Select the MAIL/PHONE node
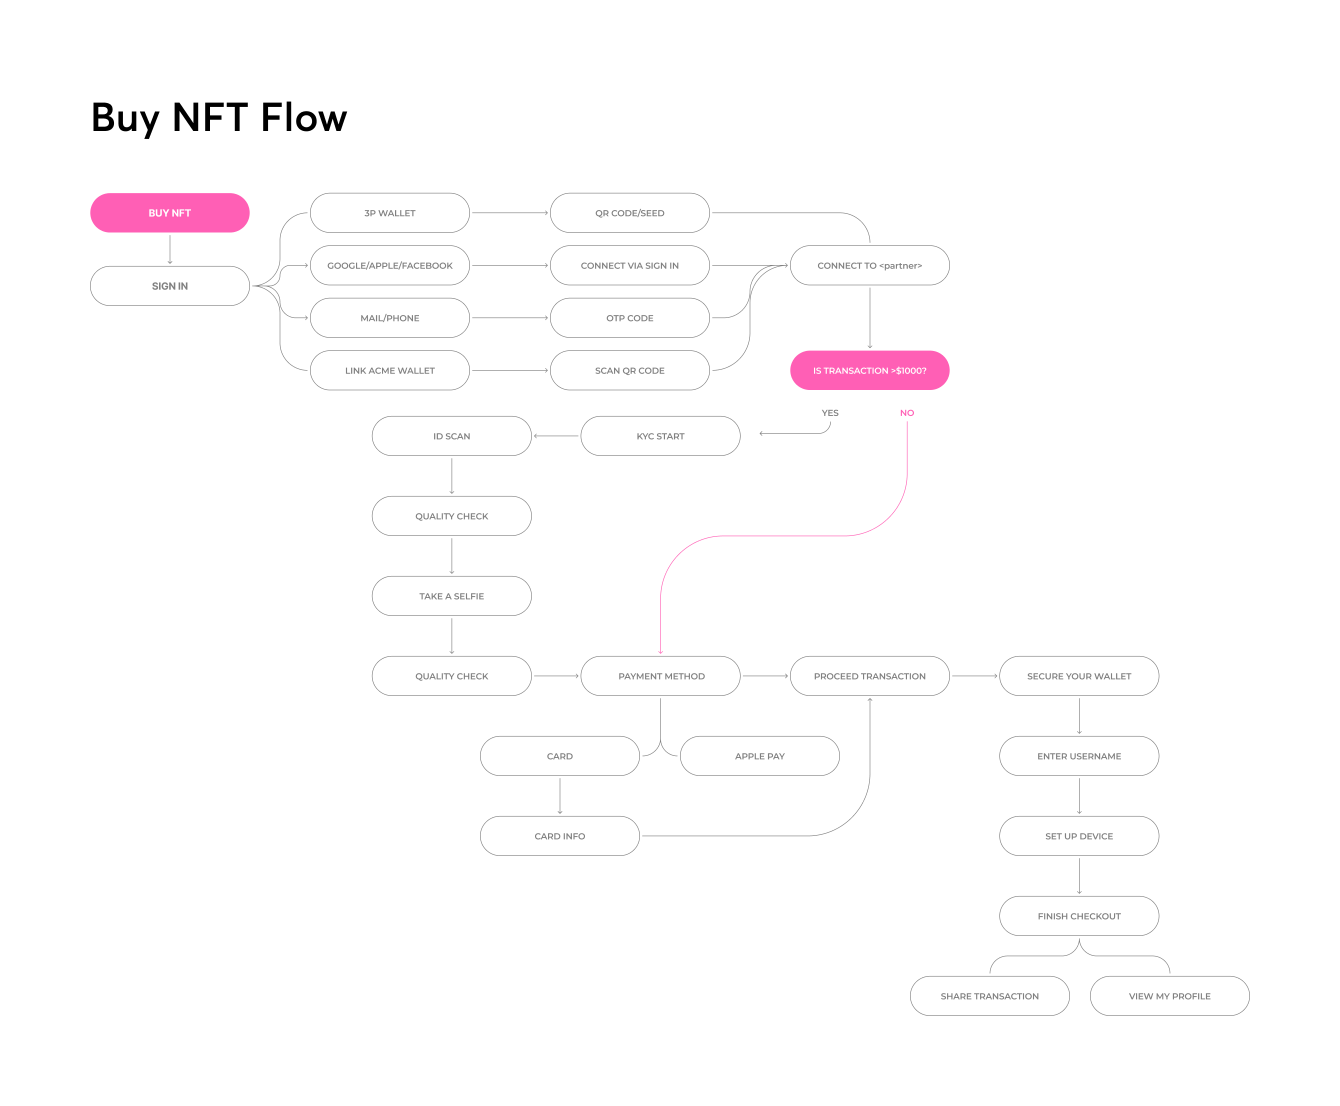The height and width of the screenshot is (1106, 1340). pos(390,318)
